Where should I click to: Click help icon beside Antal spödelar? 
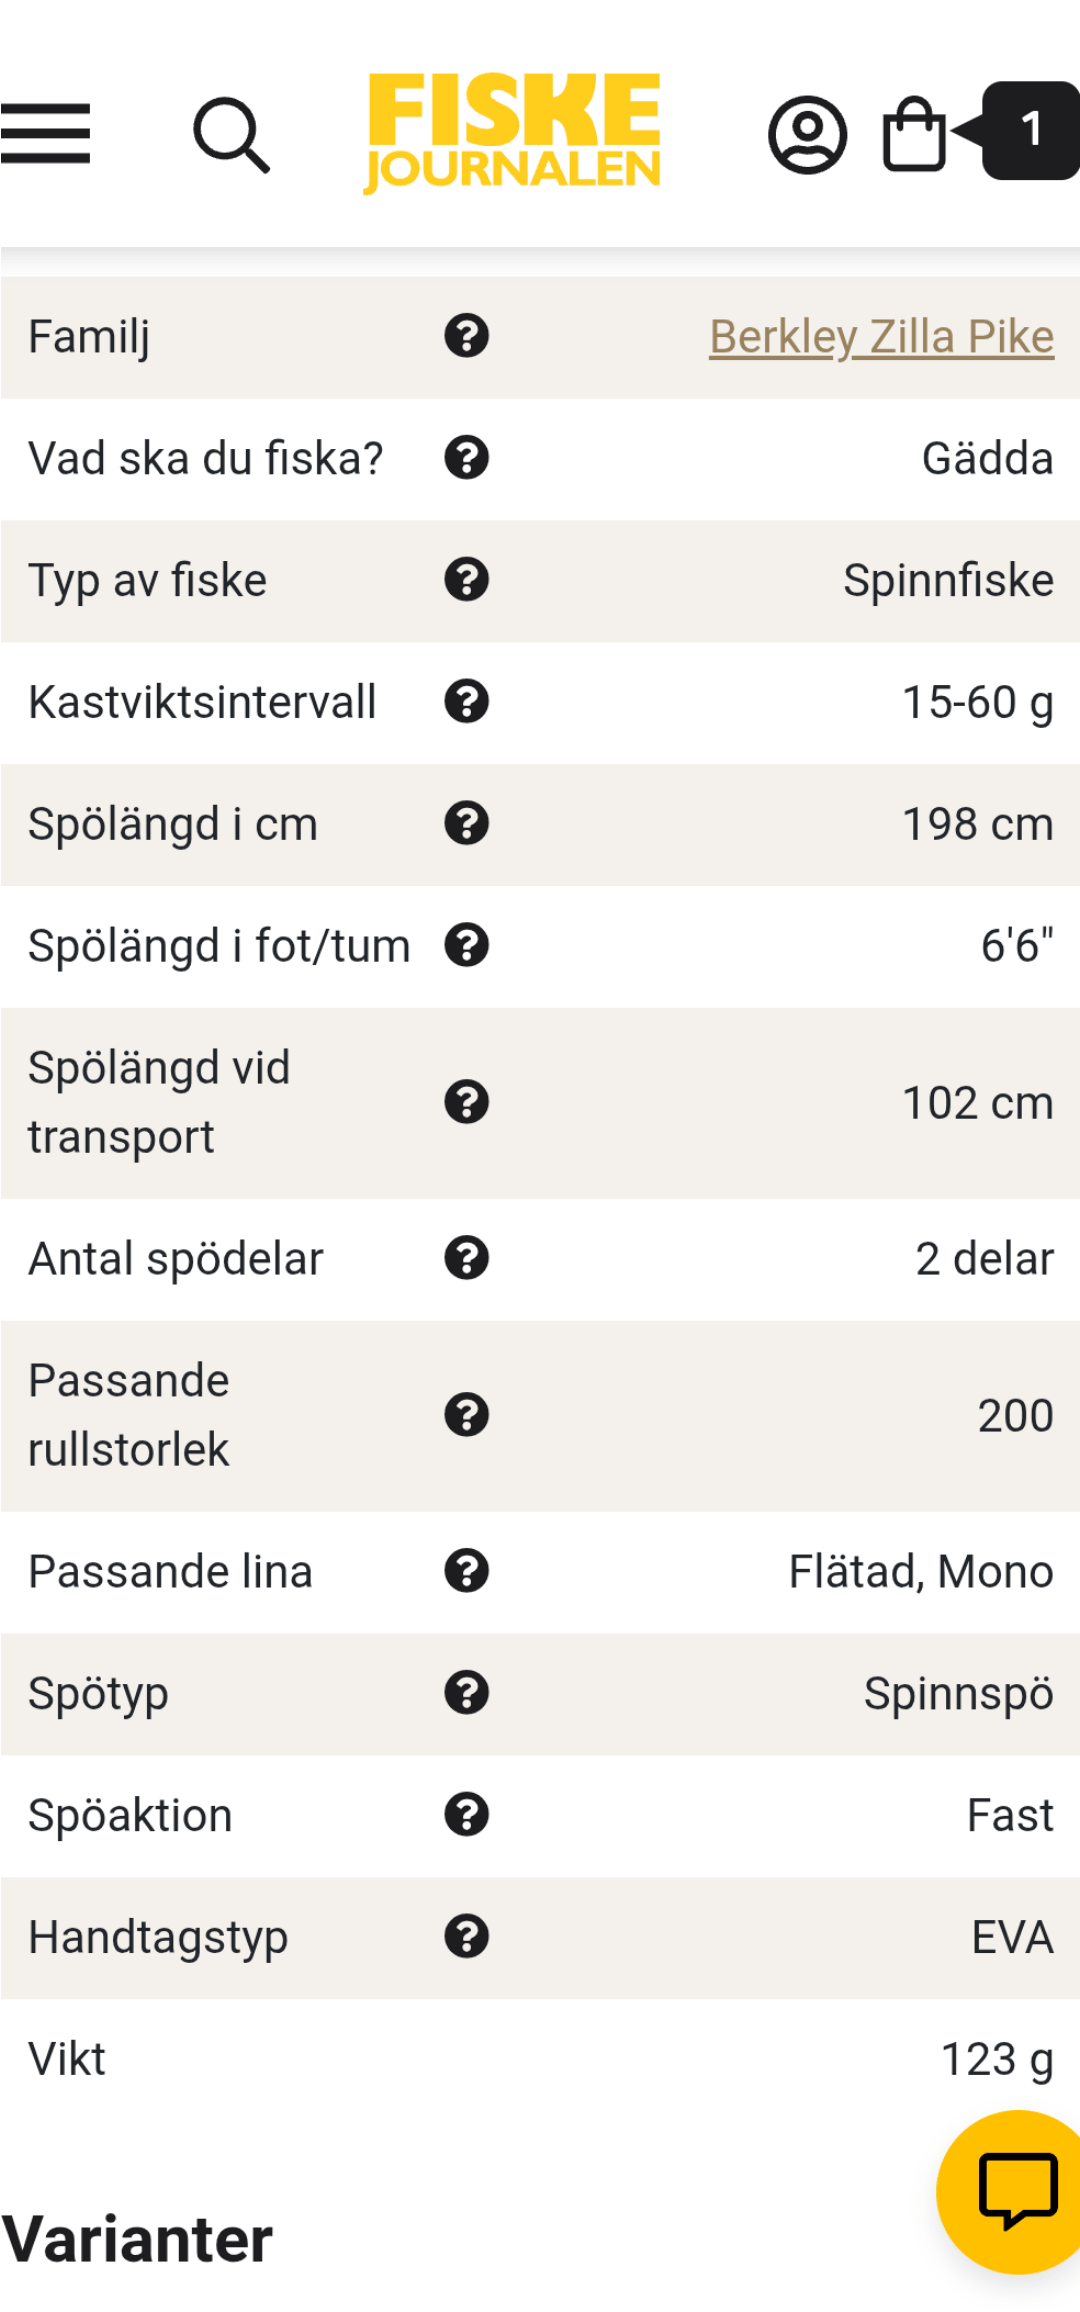coord(466,1258)
